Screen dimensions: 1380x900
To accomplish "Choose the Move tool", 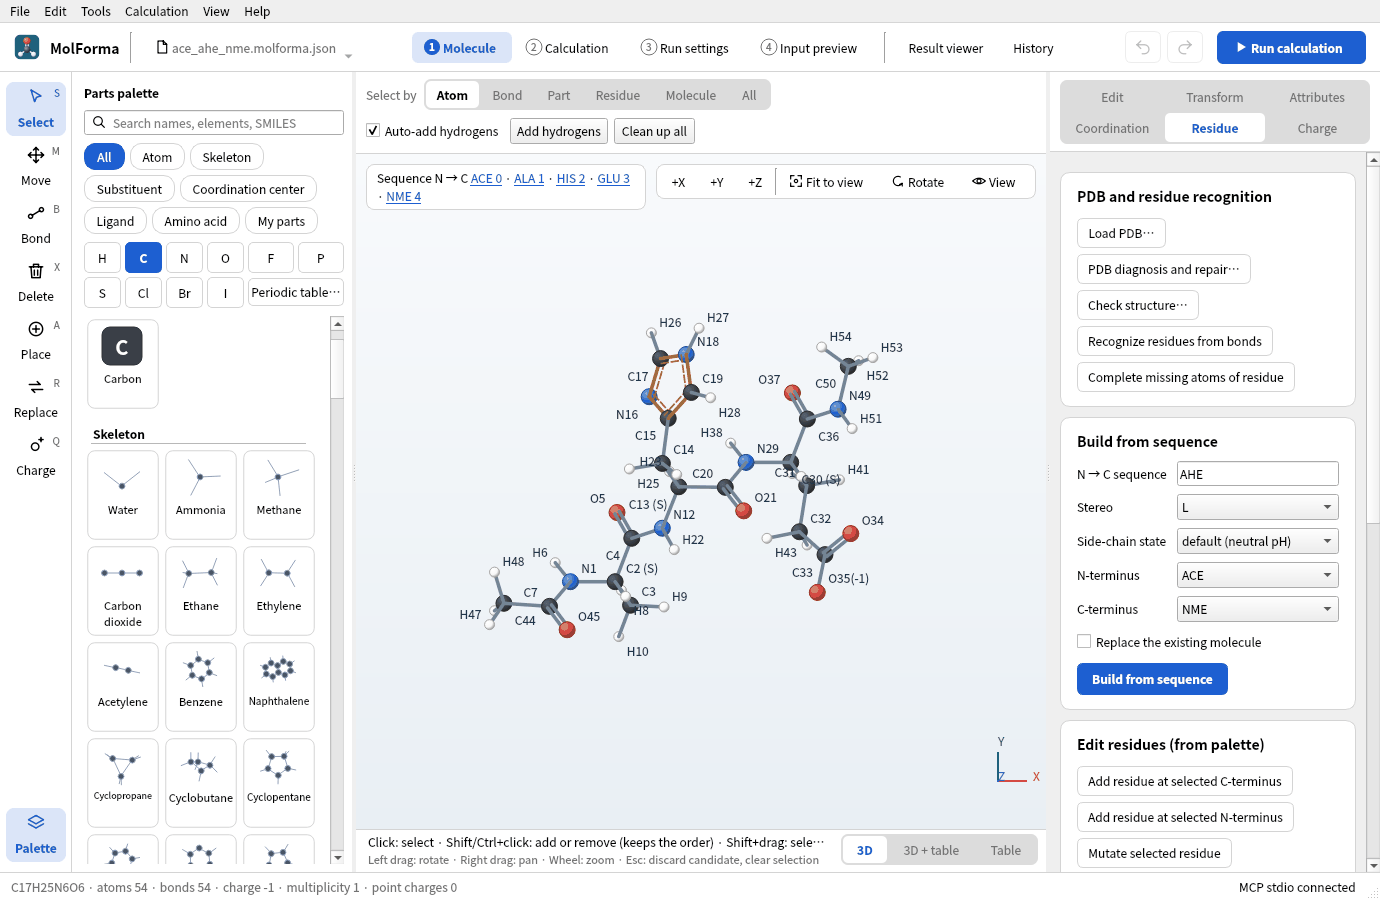I will tap(36, 166).
